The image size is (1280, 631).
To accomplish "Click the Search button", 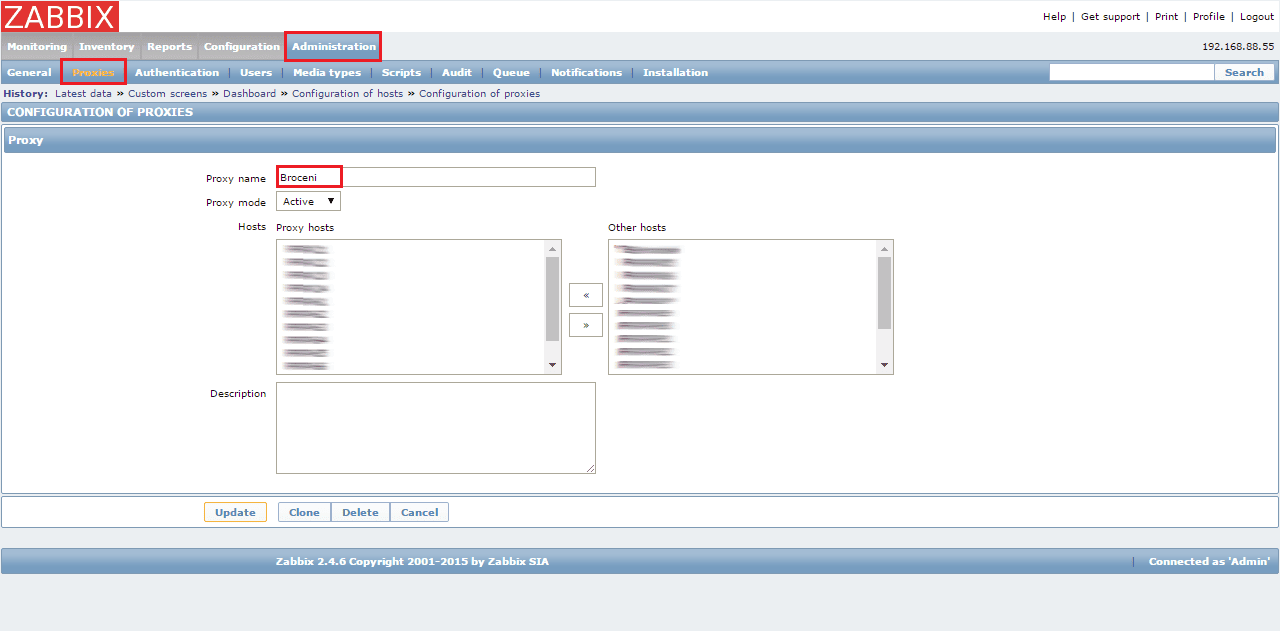I will (1244, 72).
